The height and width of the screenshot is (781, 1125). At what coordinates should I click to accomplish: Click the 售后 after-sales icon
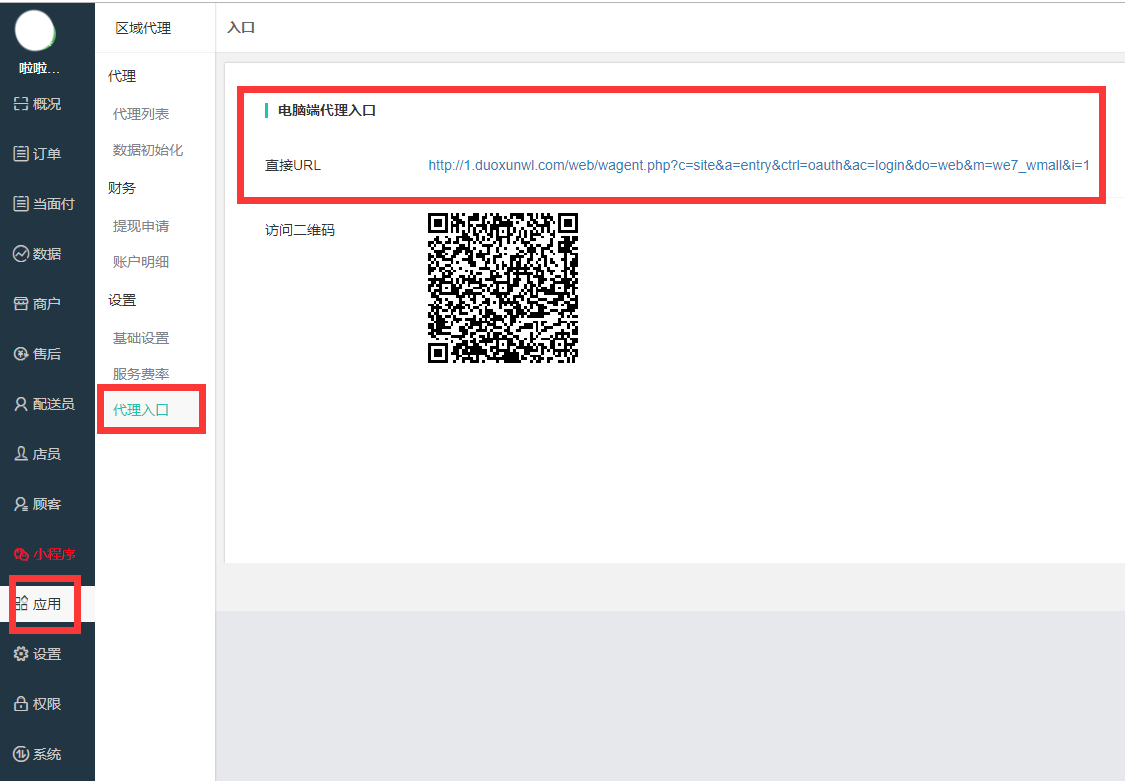pos(21,354)
